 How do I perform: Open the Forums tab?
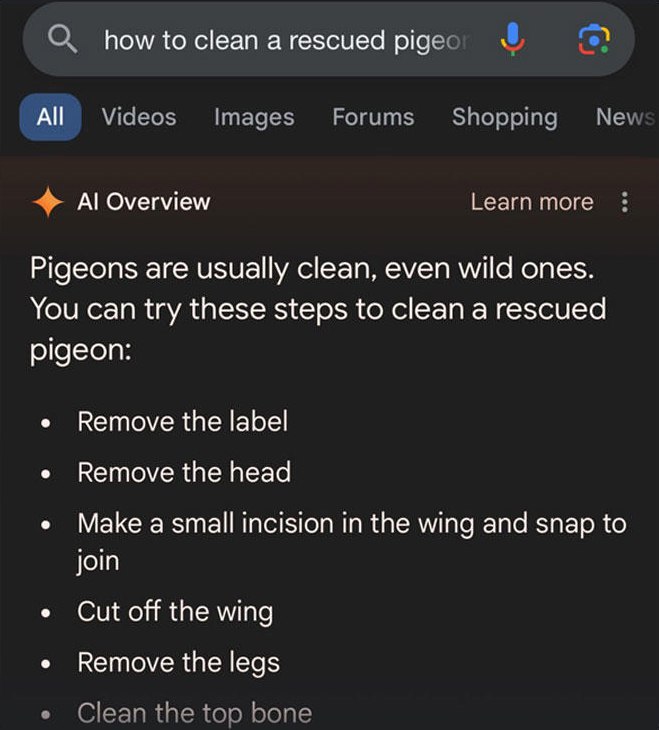coord(373,117)
